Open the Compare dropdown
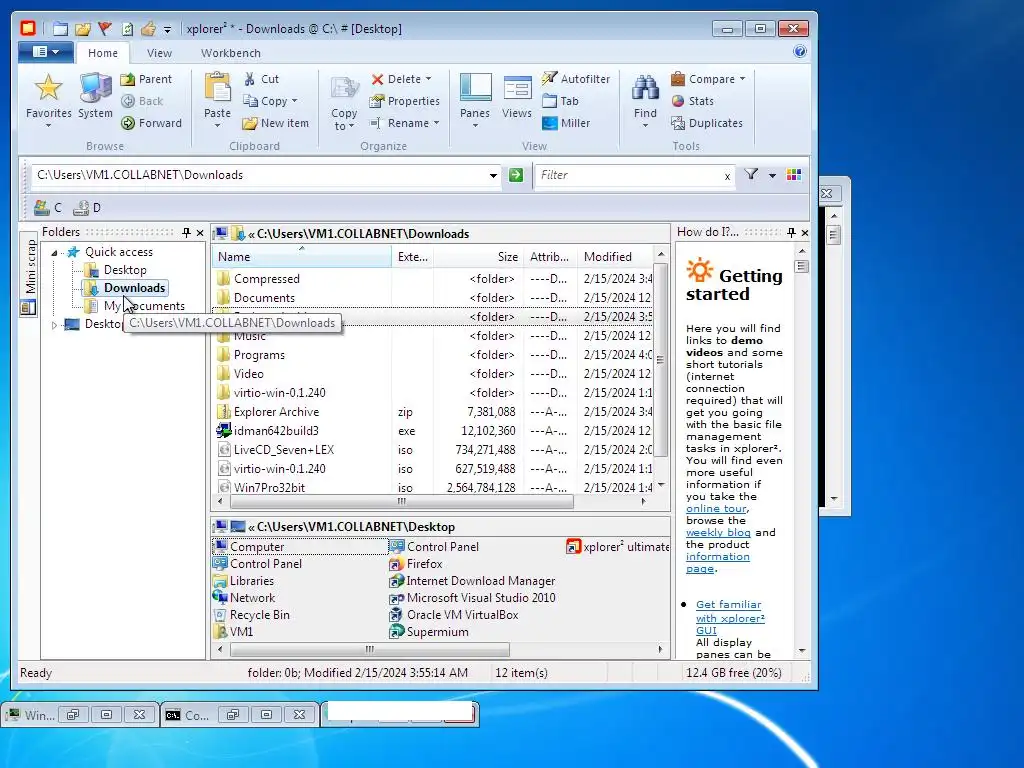Screen dimensions: 1024x768 pyautogui.click(x=743, y=79)
